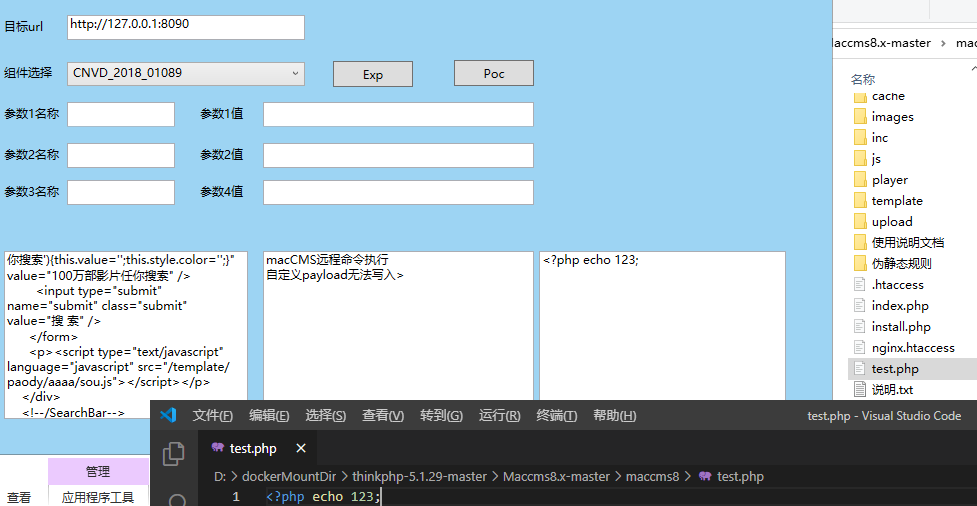Focus the 参数1名称 input box
977x506 pixels.
tap(121, 115)
